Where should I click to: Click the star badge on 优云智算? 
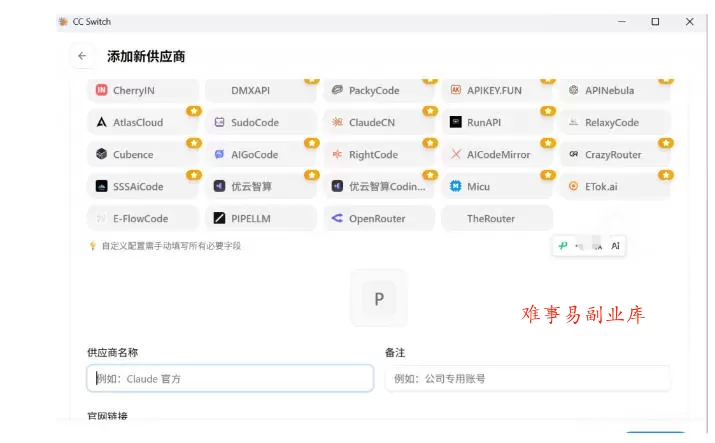point(312,175)
